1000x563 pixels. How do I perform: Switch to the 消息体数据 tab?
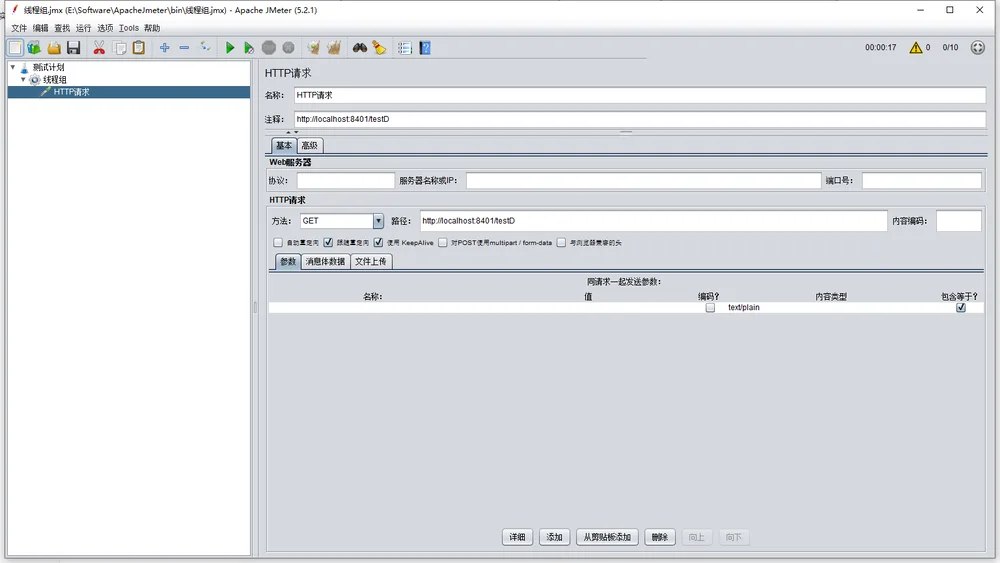[325, 261]
